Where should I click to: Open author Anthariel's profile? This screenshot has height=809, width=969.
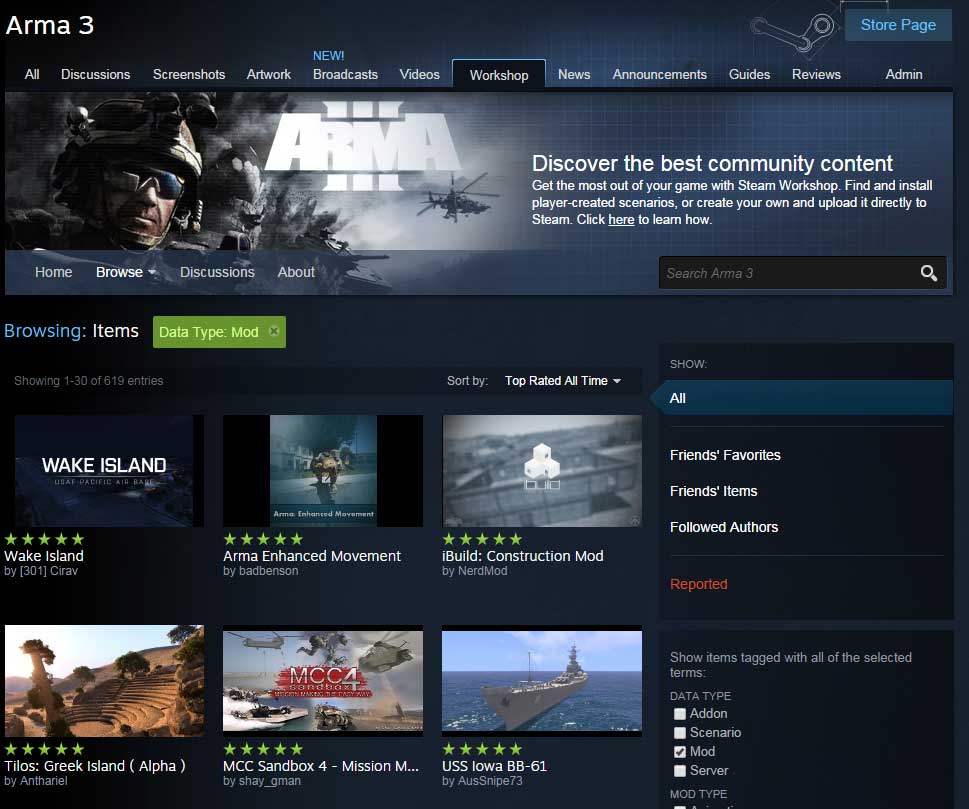tap(43, 781)
